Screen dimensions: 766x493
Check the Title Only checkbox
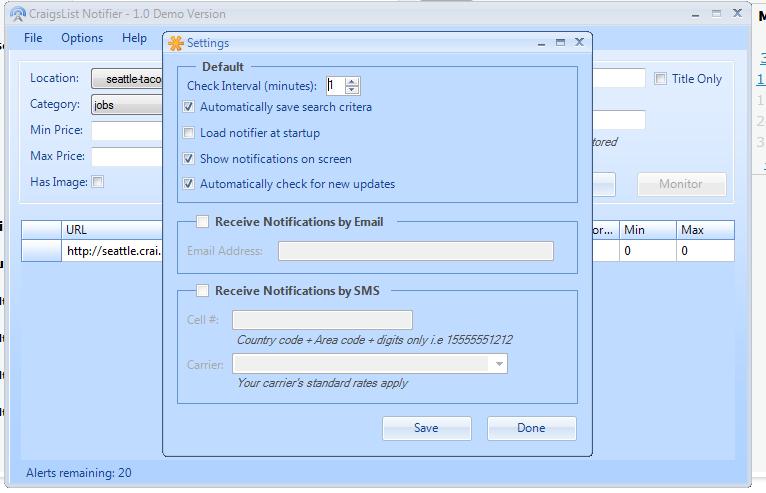pos(660,78)
